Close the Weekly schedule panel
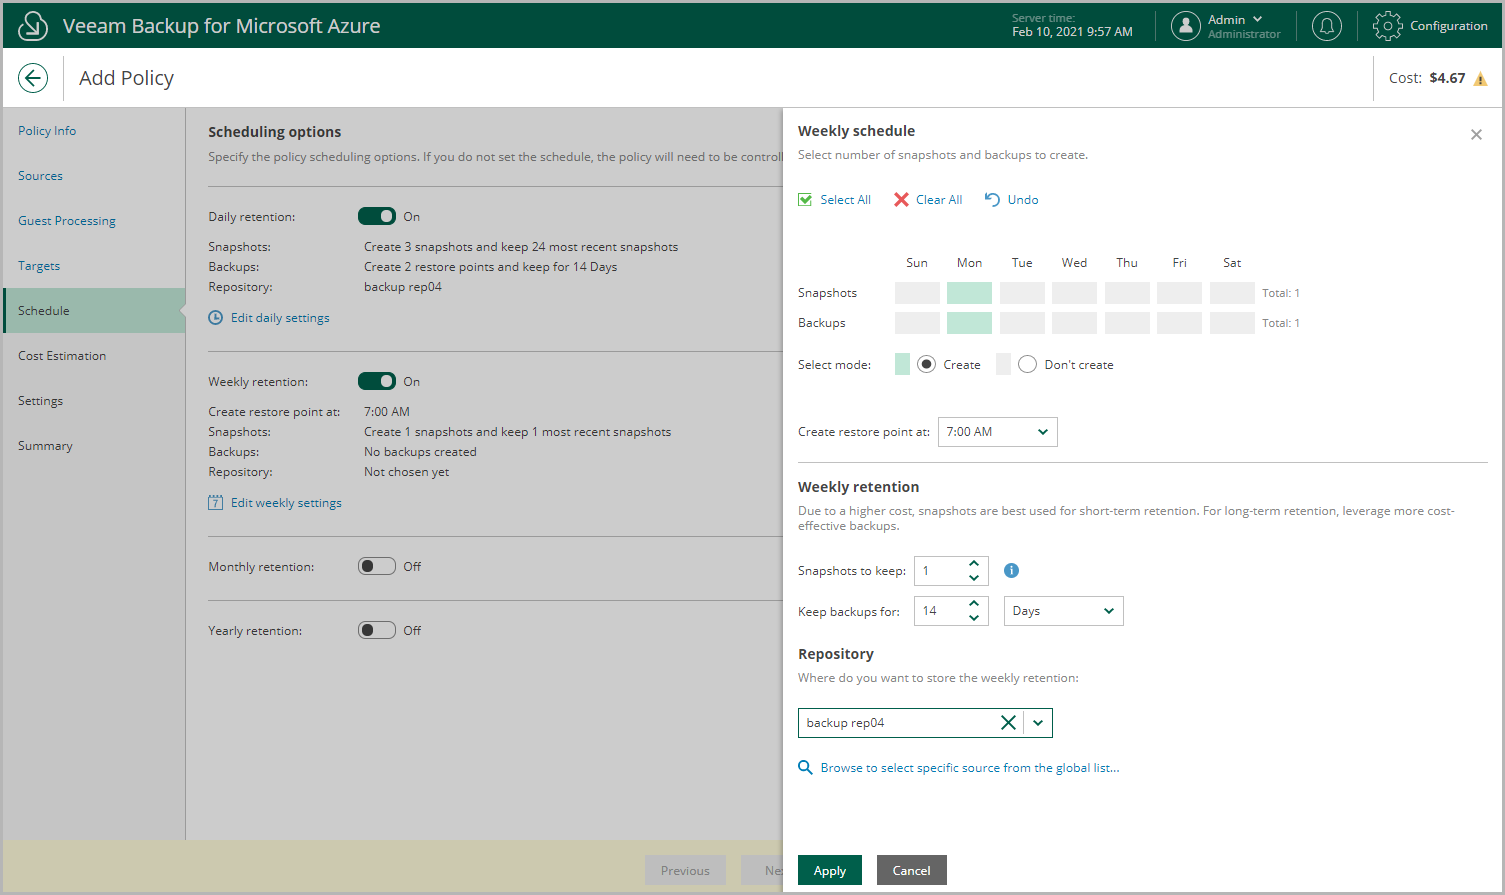The height and width of the screenshot is (895, 1505). 1476,134
